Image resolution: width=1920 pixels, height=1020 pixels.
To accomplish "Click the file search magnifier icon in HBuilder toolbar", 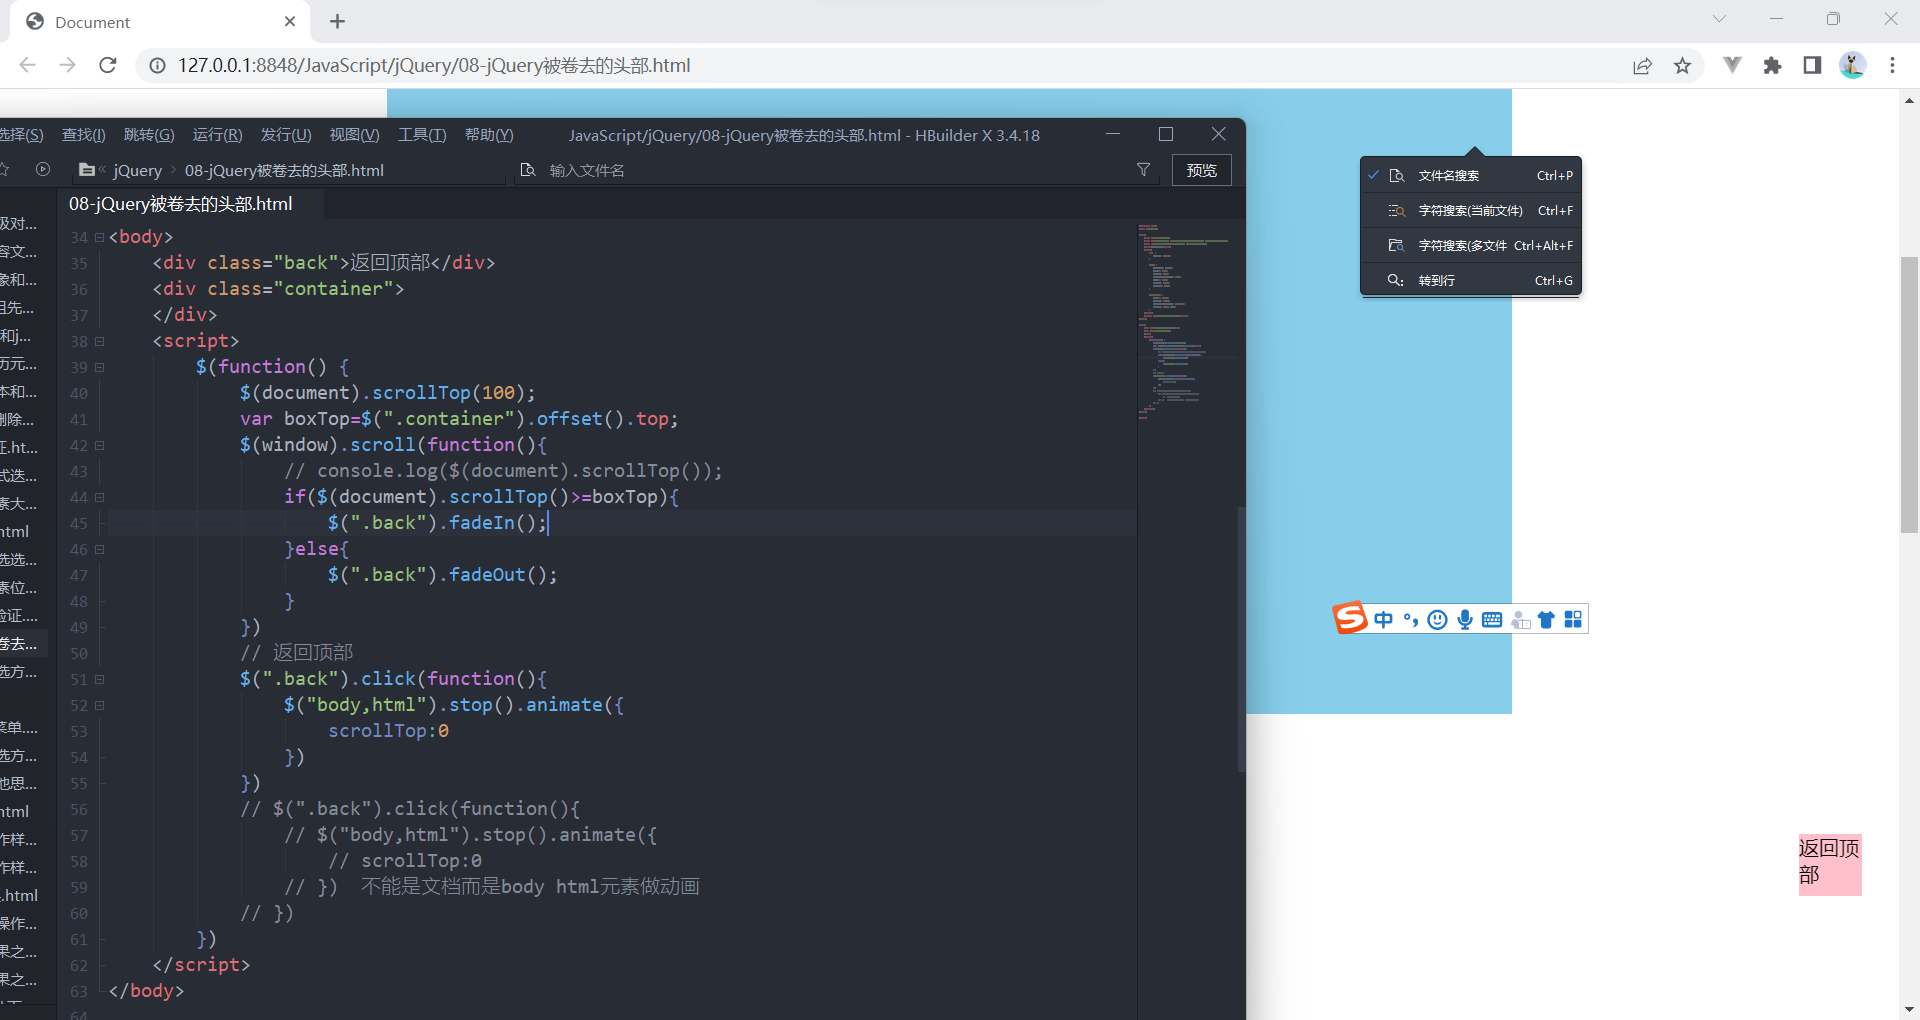I will coord(529,169).
